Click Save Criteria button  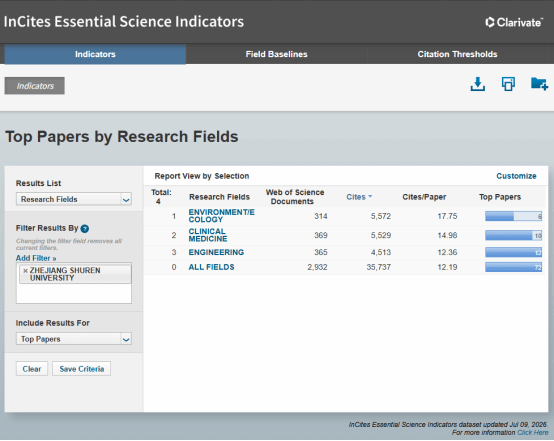(82, 369)
